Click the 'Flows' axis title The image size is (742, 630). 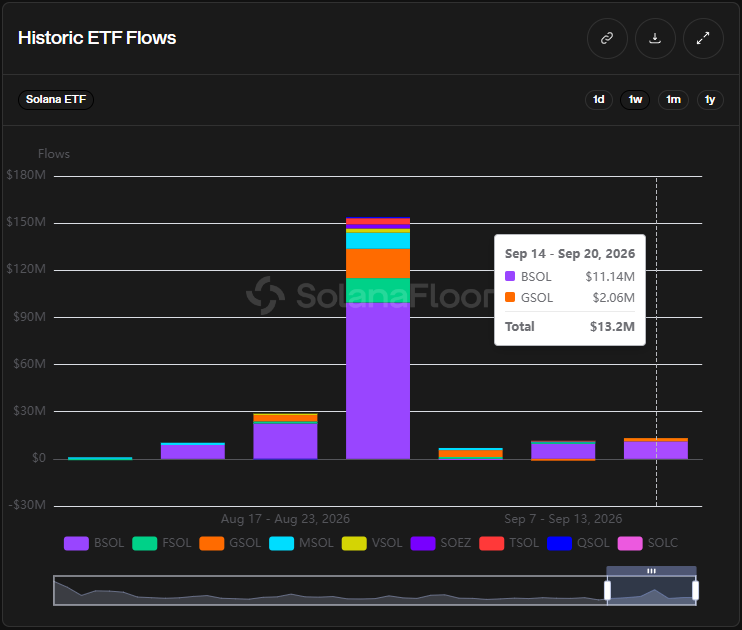click(53, 154)
